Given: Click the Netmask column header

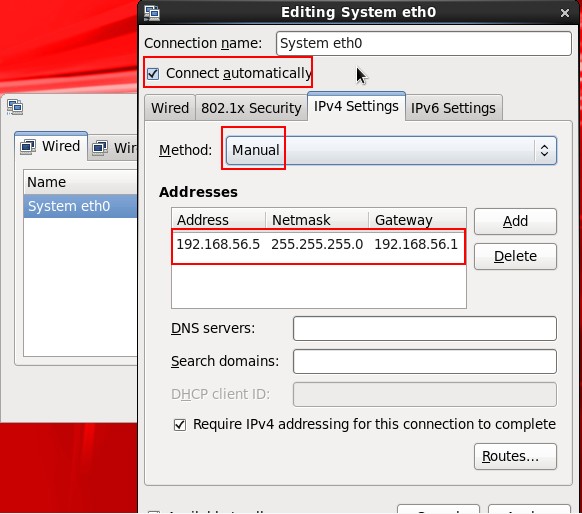Looking at the screenshot, I should tap(317, 220).
